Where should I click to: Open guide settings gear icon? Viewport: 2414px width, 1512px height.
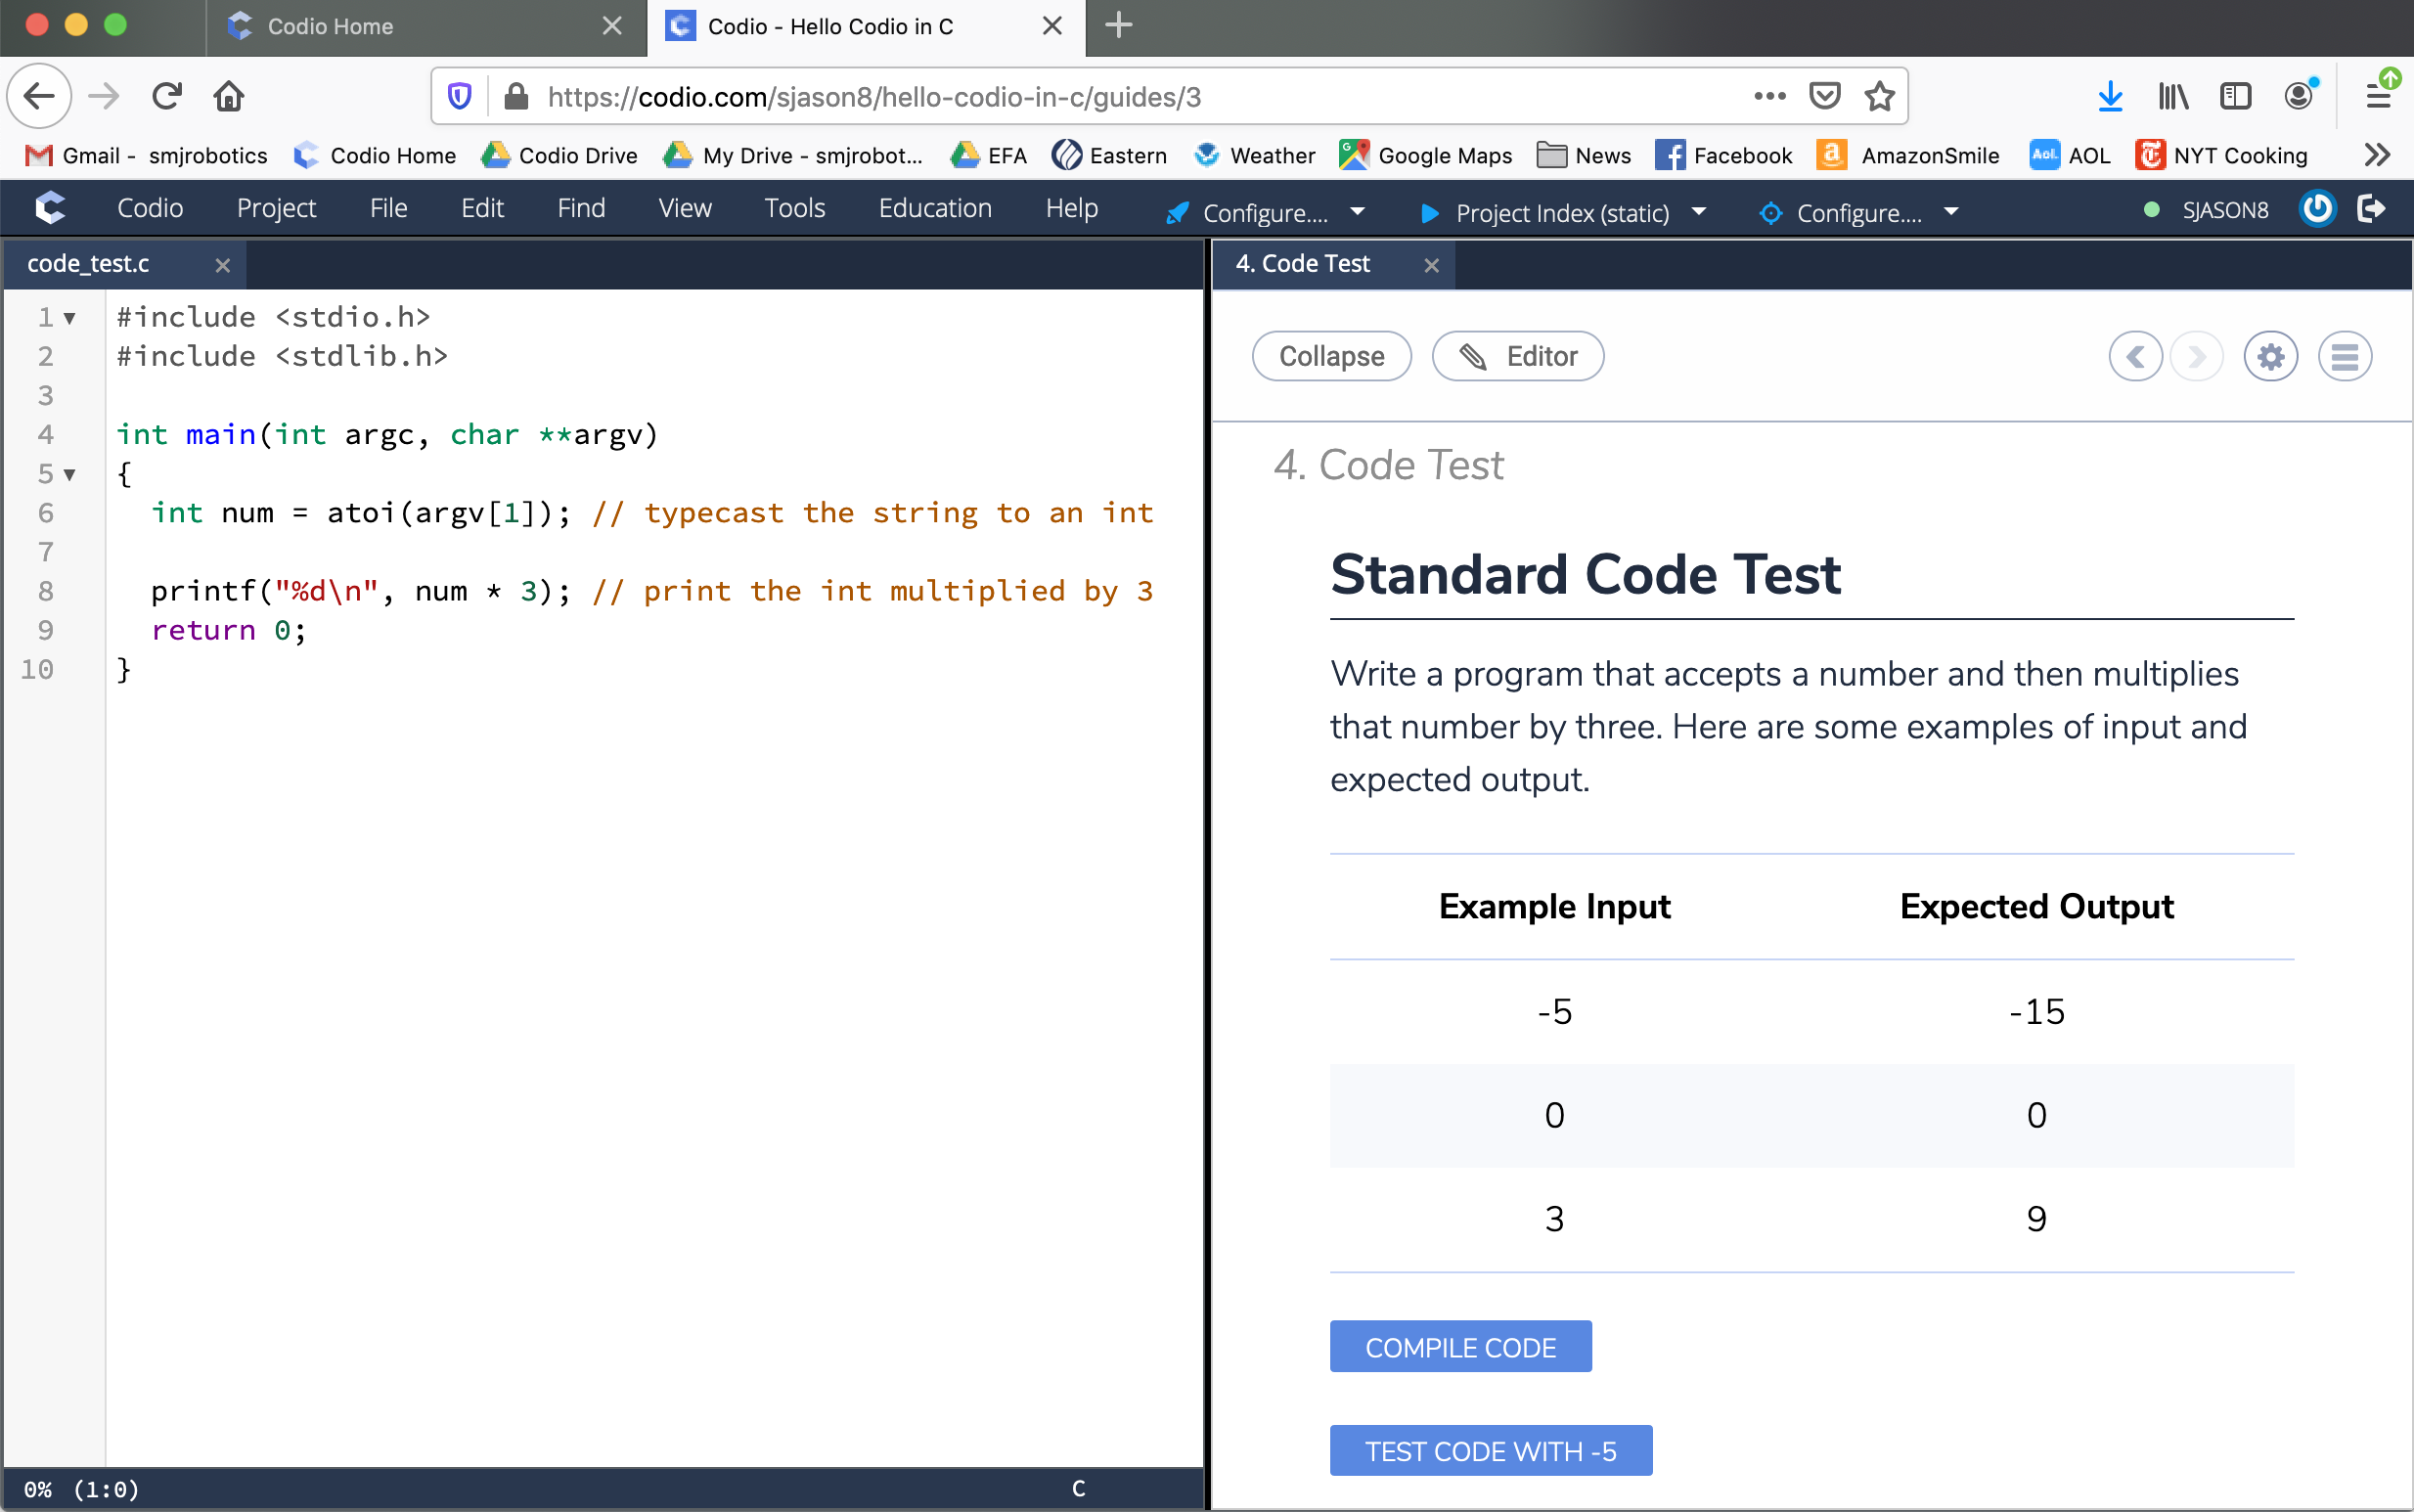point(2270,357)
